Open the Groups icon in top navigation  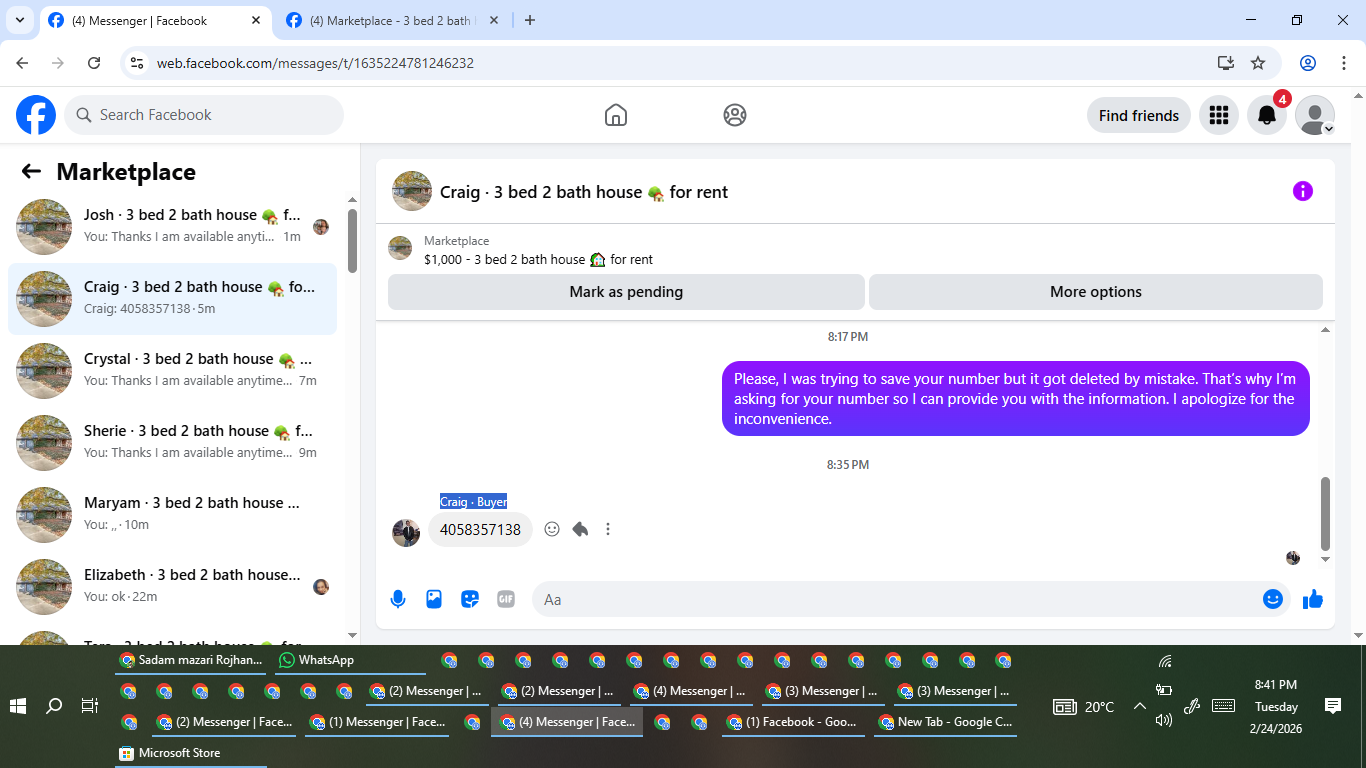click(735, 115)
